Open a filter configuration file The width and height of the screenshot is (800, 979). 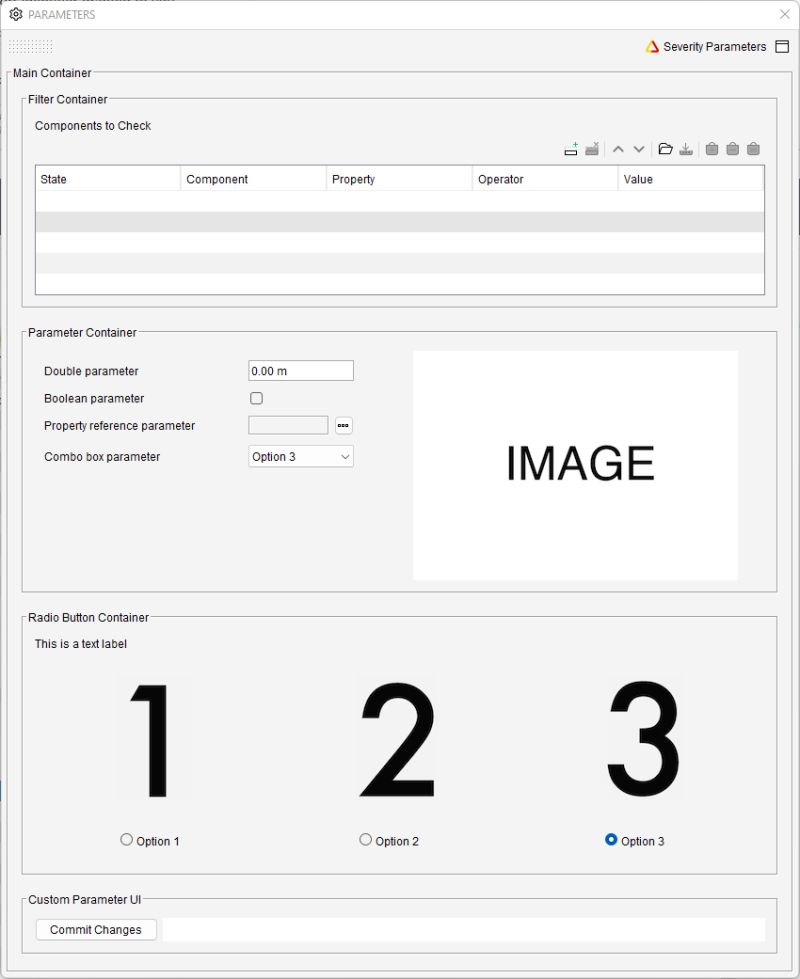(666, 148)
